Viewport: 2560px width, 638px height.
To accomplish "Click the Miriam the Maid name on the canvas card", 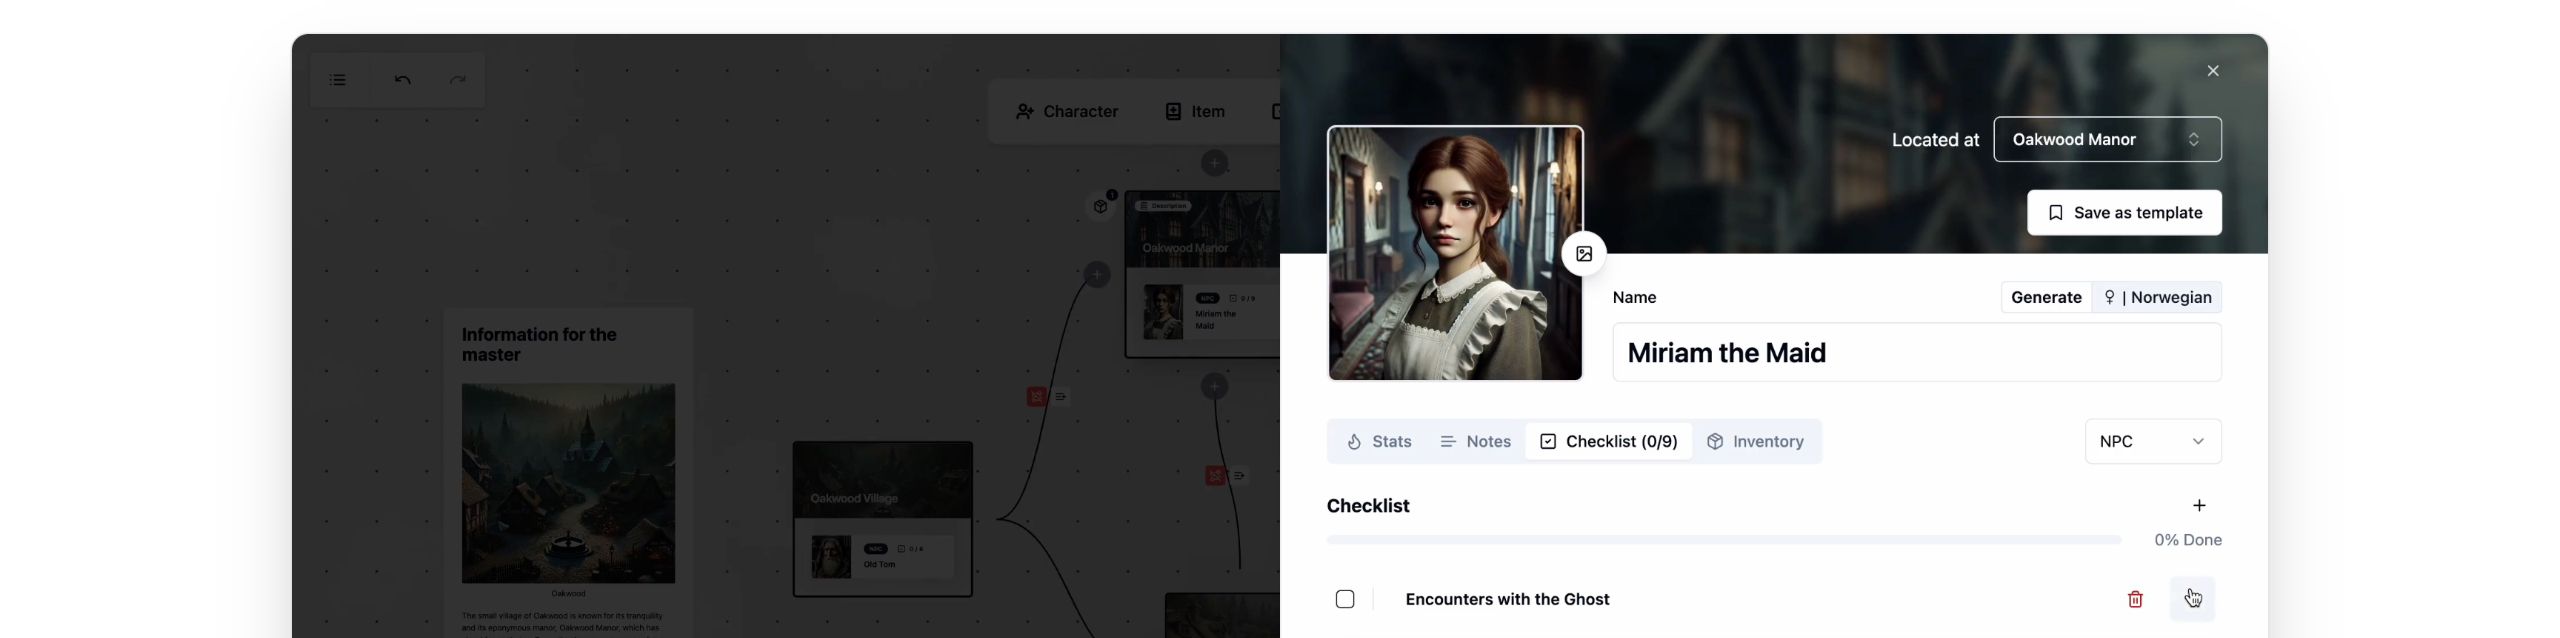I will [1214, 320].
